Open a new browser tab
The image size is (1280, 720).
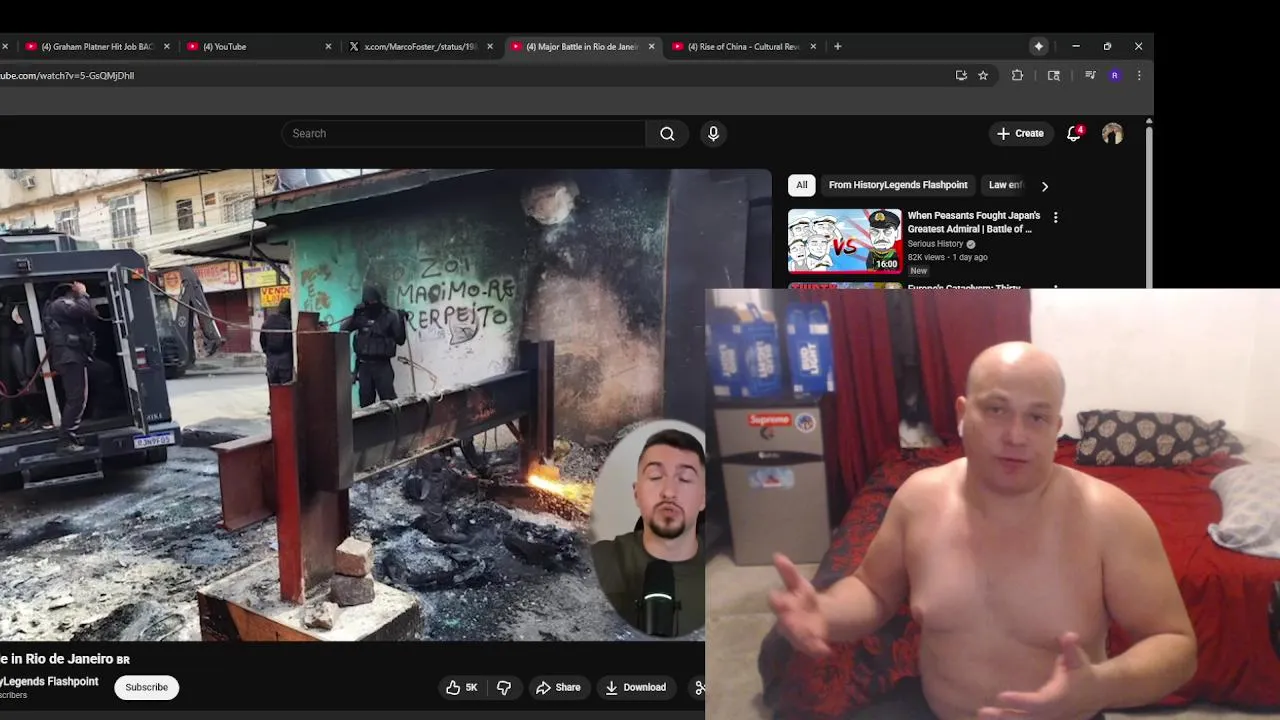tap(838, 46)
